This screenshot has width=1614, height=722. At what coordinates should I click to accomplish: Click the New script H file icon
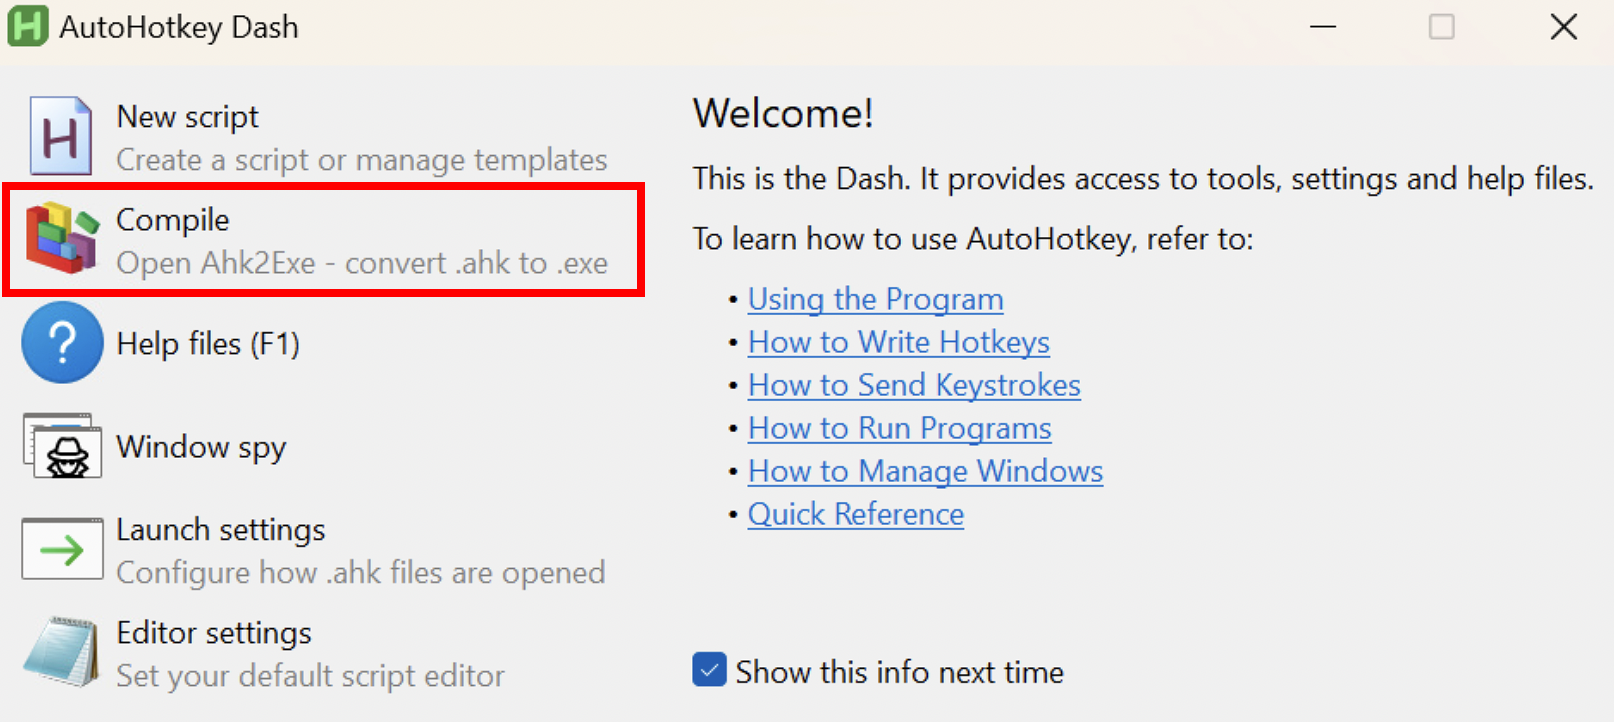point(61,136)
